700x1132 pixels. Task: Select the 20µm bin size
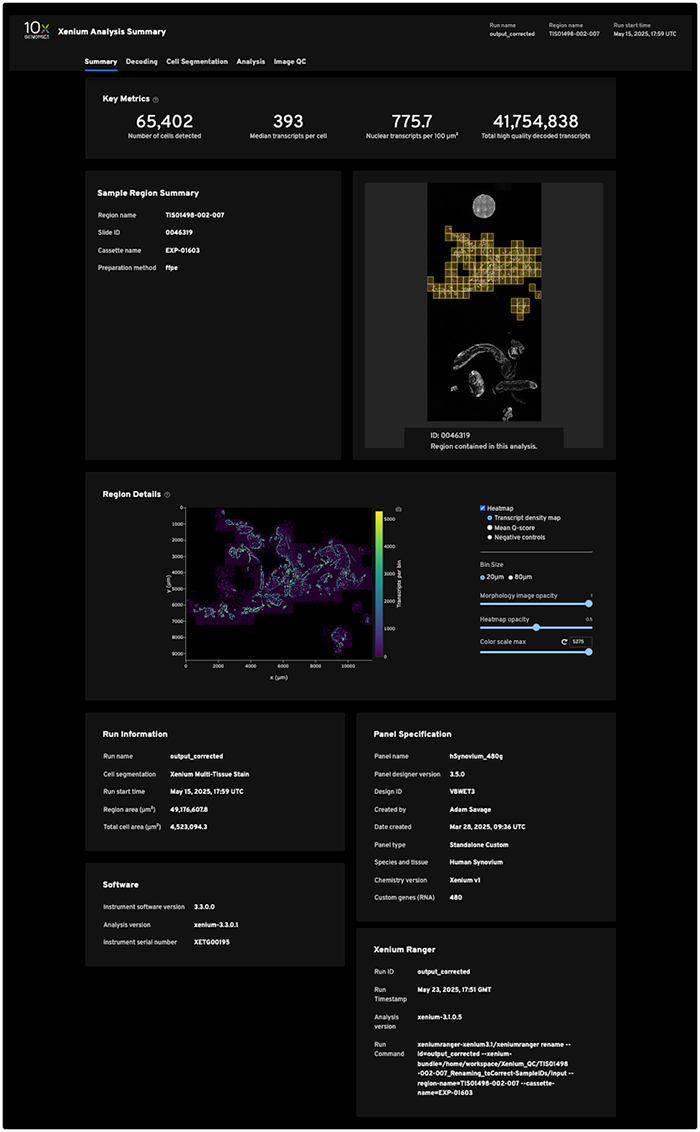point(483,577)
